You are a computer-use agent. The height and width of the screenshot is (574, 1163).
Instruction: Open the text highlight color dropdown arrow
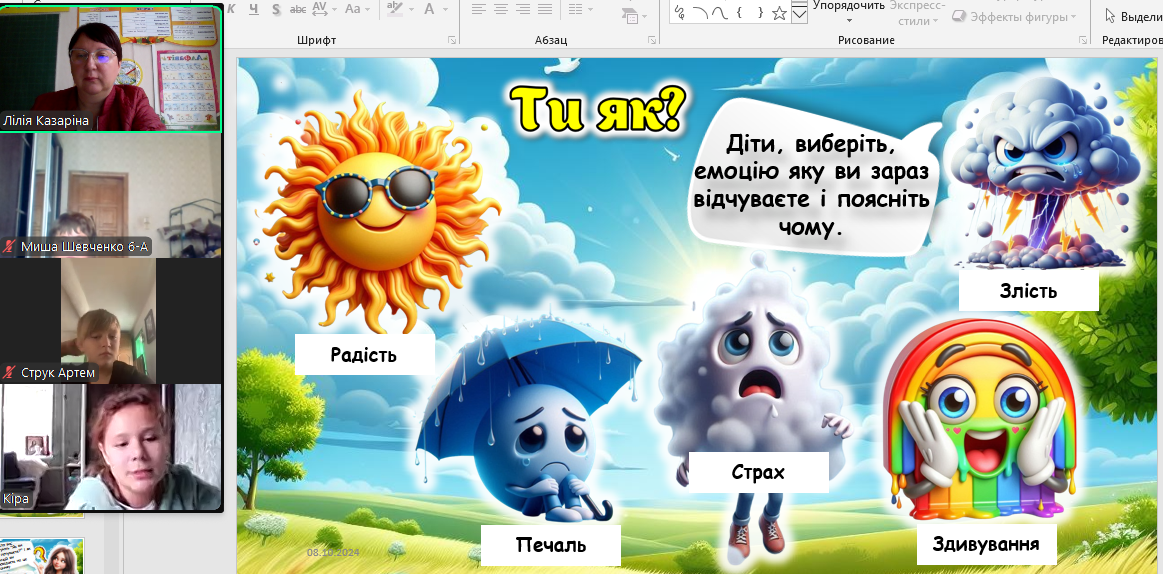[x=411, y=10]
